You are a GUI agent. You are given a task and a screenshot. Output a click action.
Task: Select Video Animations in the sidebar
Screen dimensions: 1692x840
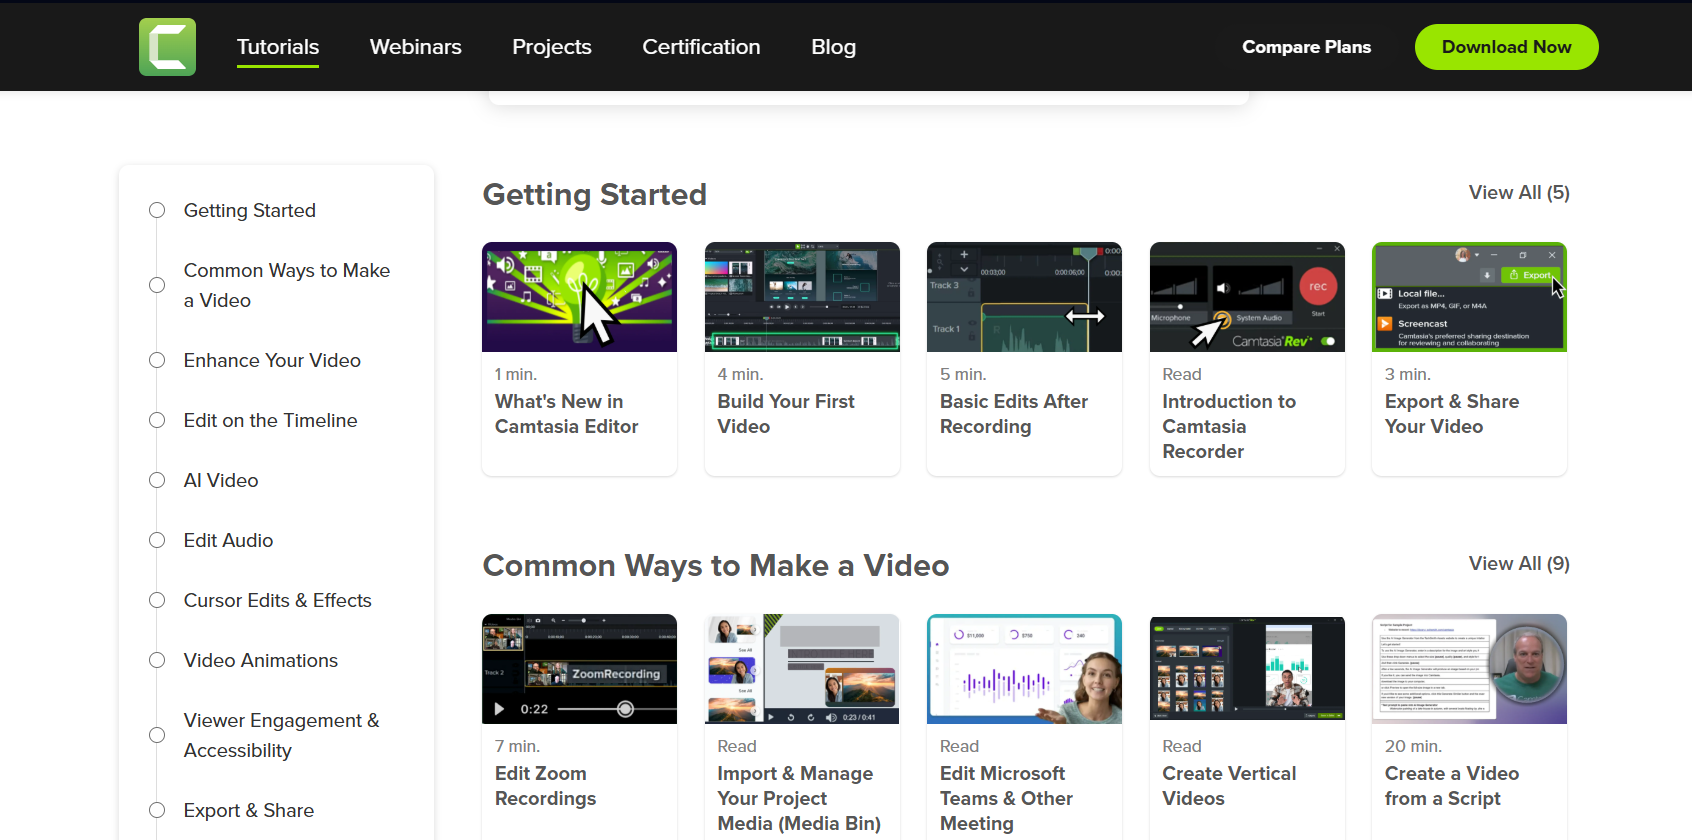coord(261,660)
